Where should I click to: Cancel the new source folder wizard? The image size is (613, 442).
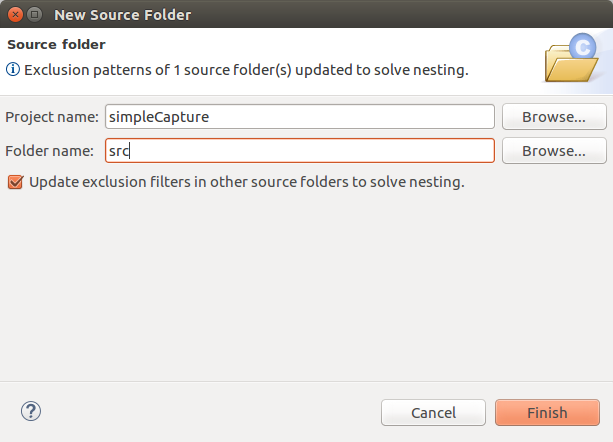[433, 412]
